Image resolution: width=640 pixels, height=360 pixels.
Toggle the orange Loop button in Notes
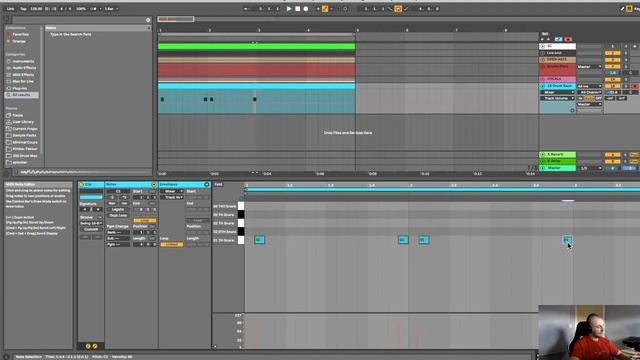click(x=144, y=220)
